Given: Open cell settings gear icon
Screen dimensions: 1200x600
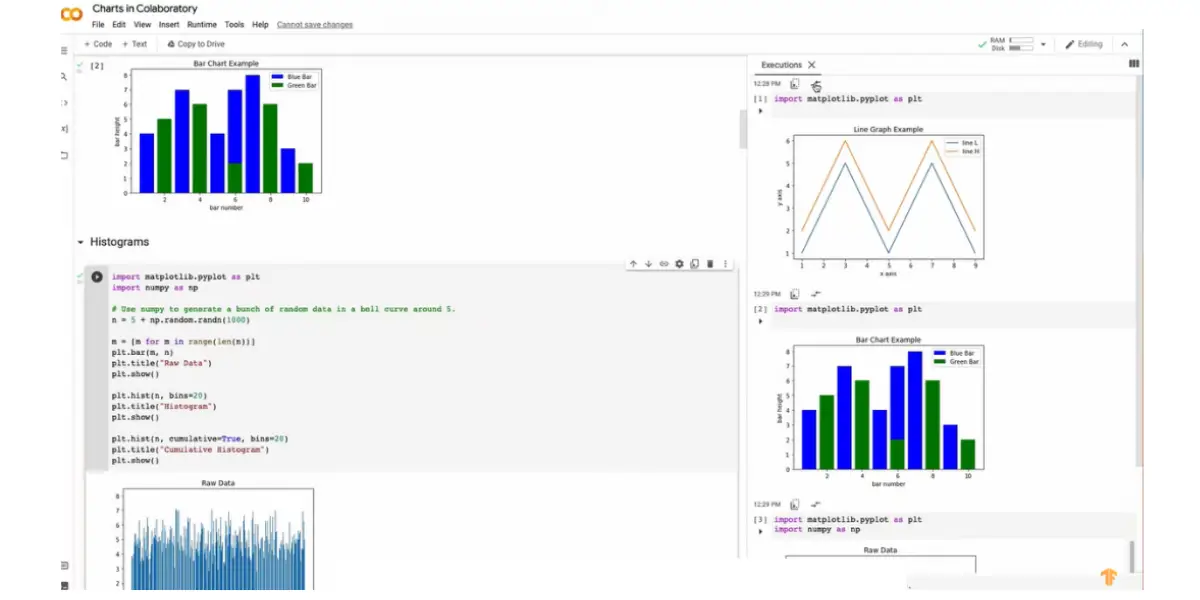Looking at the screenshot, I should click(x=679, y=264).
